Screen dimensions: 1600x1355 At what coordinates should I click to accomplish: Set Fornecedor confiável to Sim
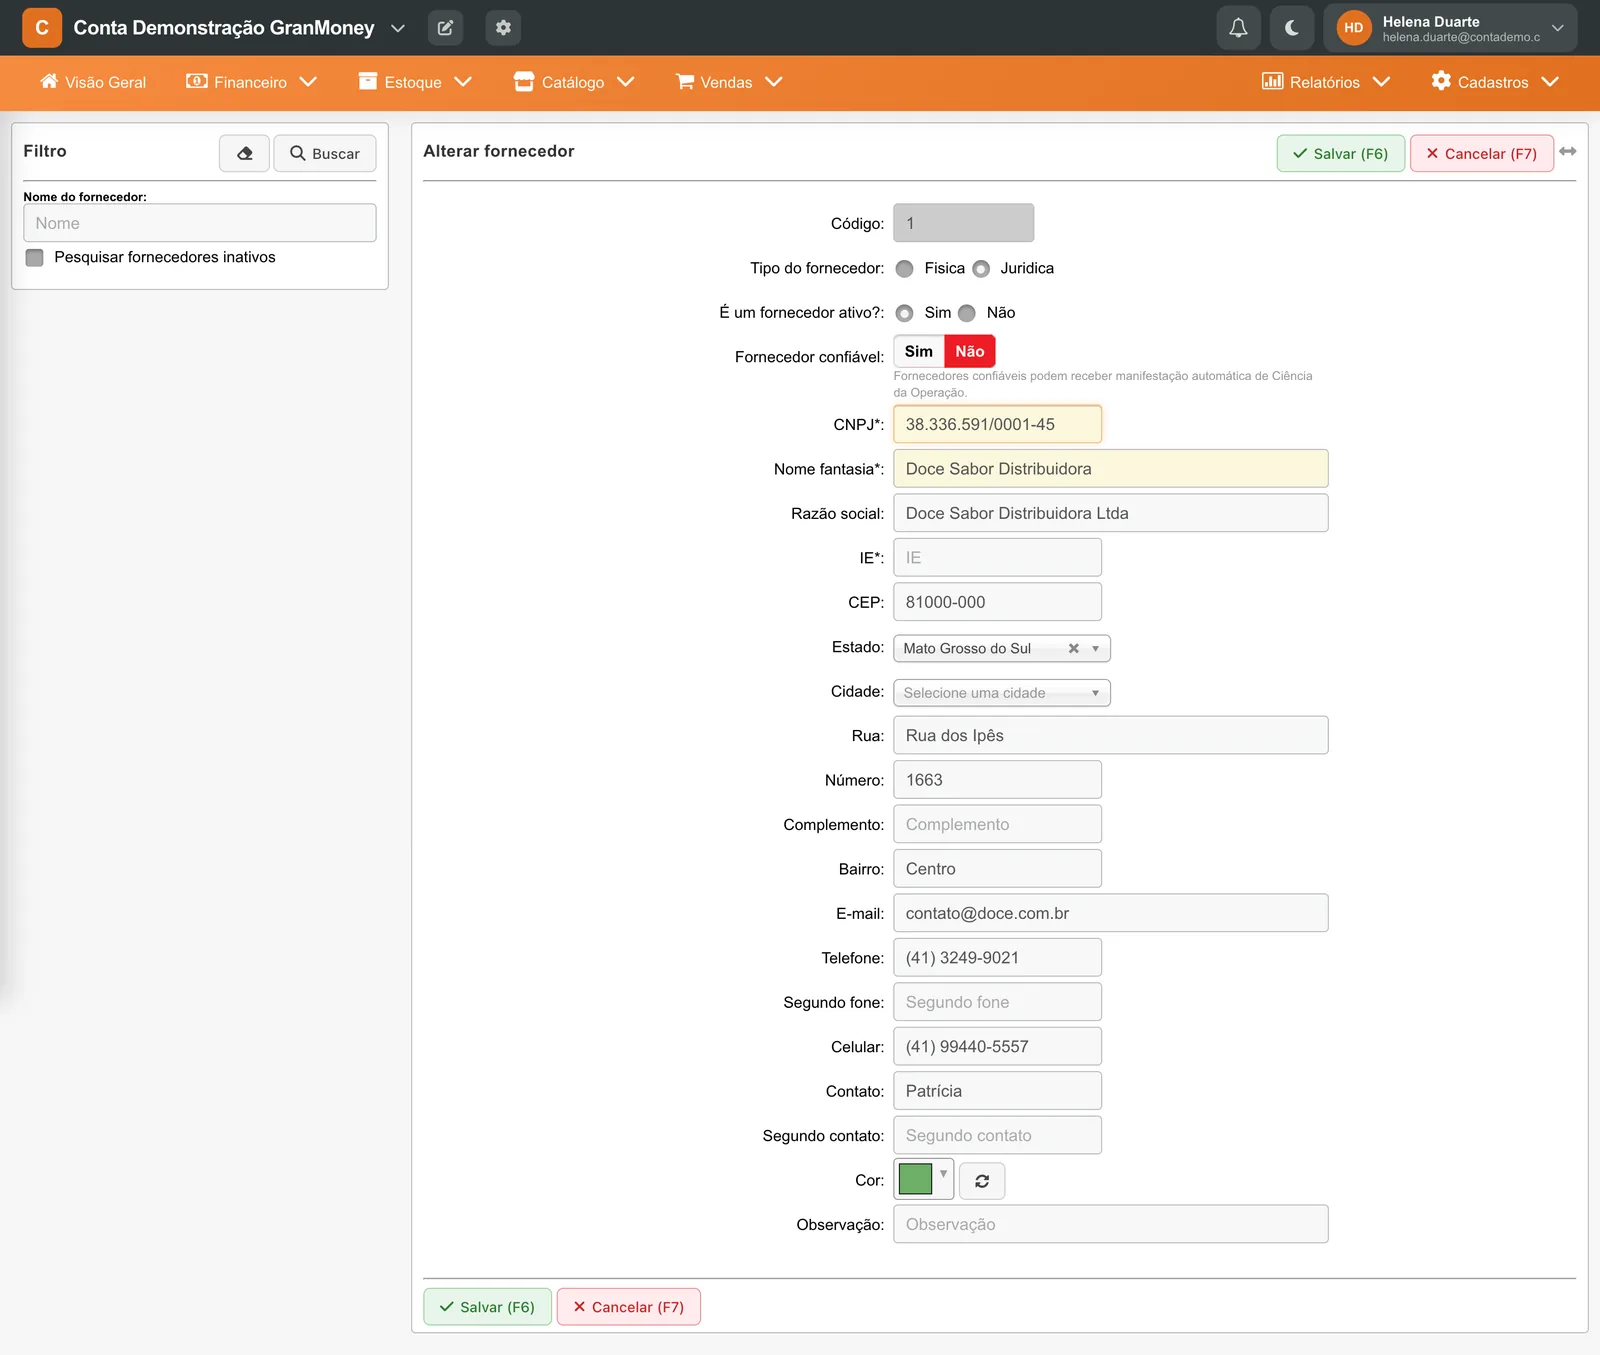tap(919, 351)
